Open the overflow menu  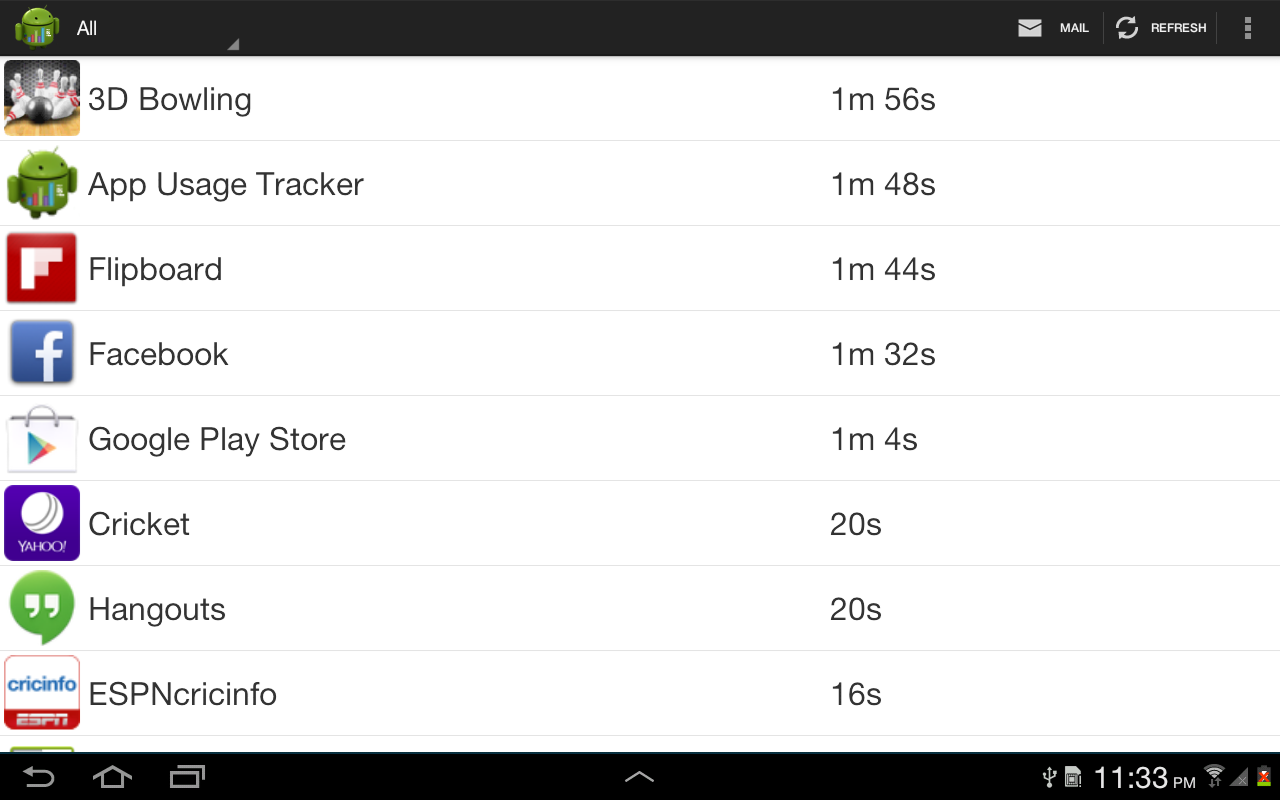1248,27
